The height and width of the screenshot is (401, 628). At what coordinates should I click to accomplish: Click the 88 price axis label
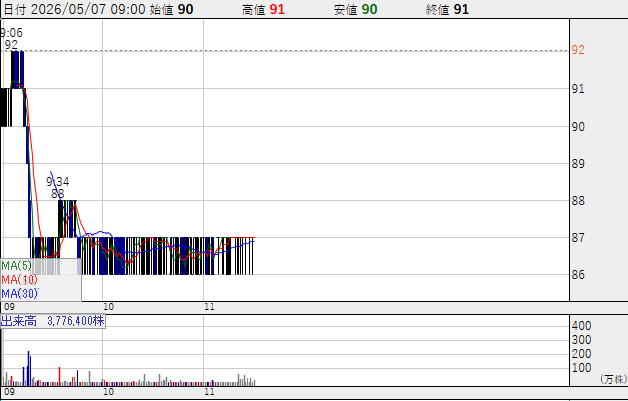tap(578, 200)
